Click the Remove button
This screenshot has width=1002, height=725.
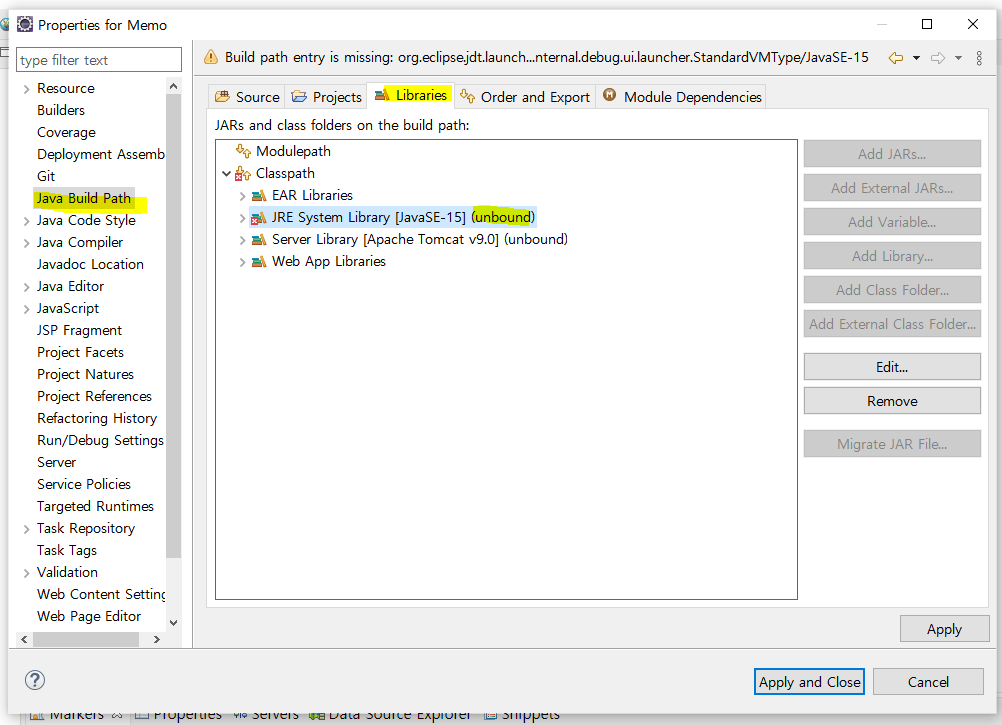point(892,401)
